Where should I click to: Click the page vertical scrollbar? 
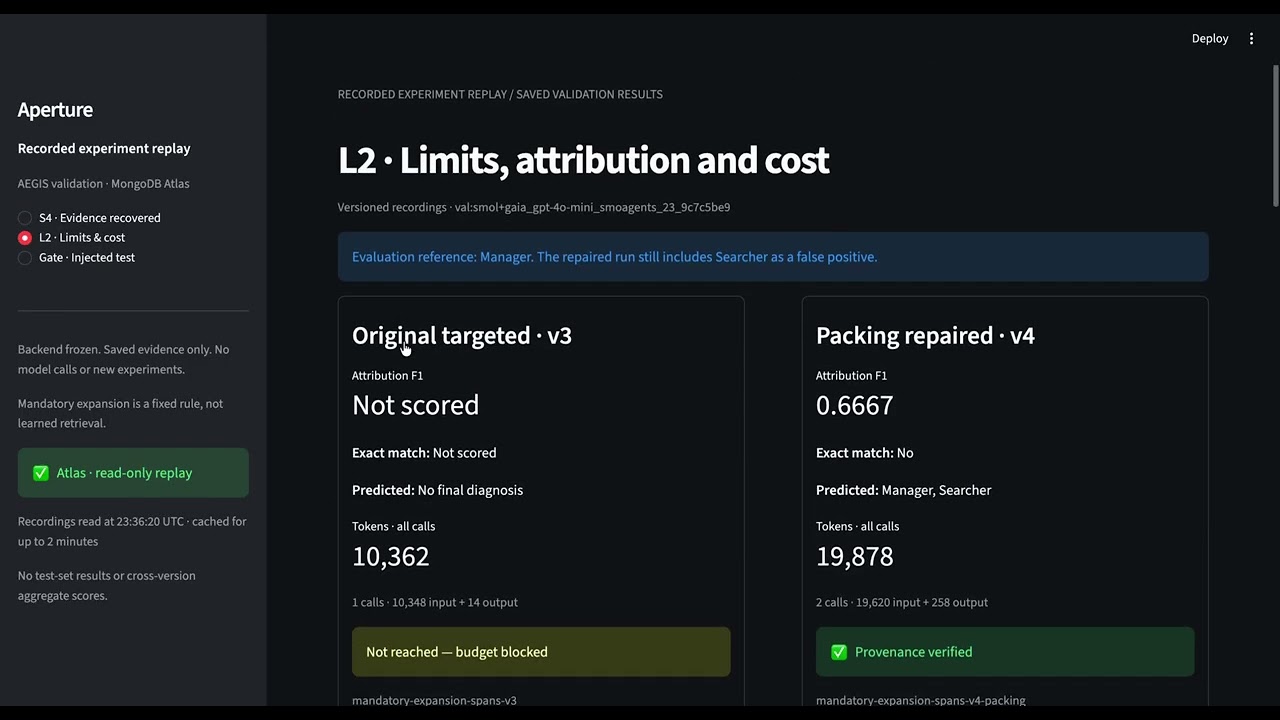[x=1275, y=135]
